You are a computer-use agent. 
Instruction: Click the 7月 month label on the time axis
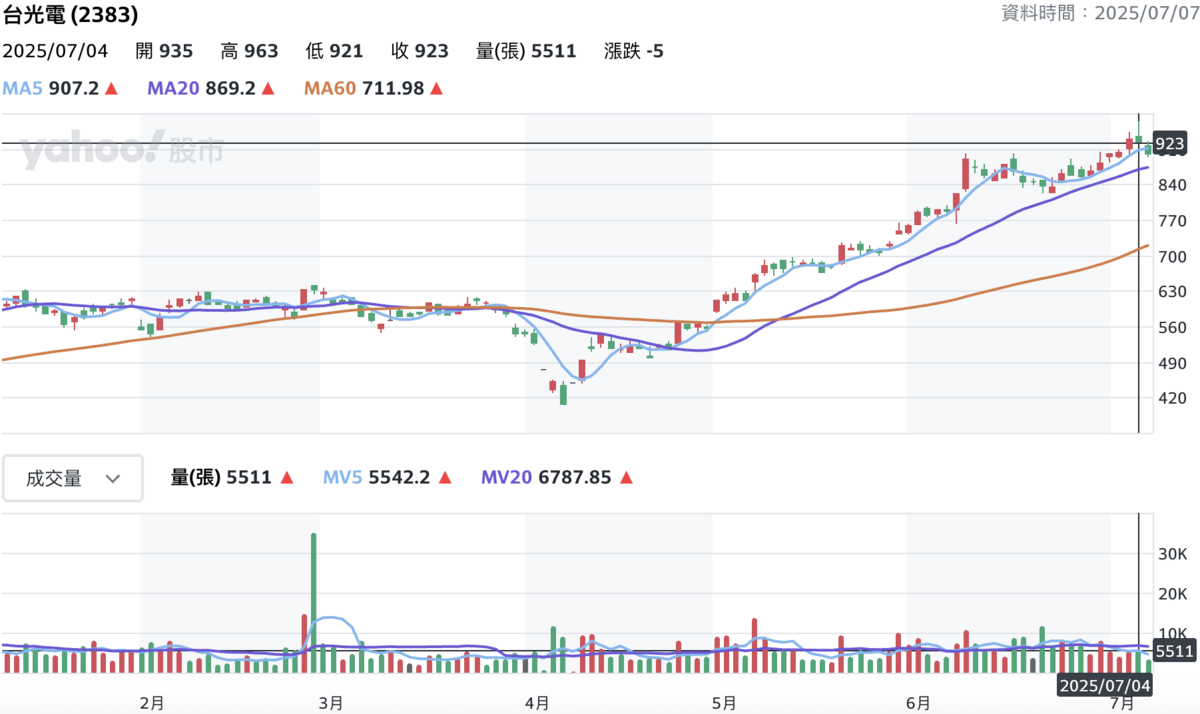1124,703
